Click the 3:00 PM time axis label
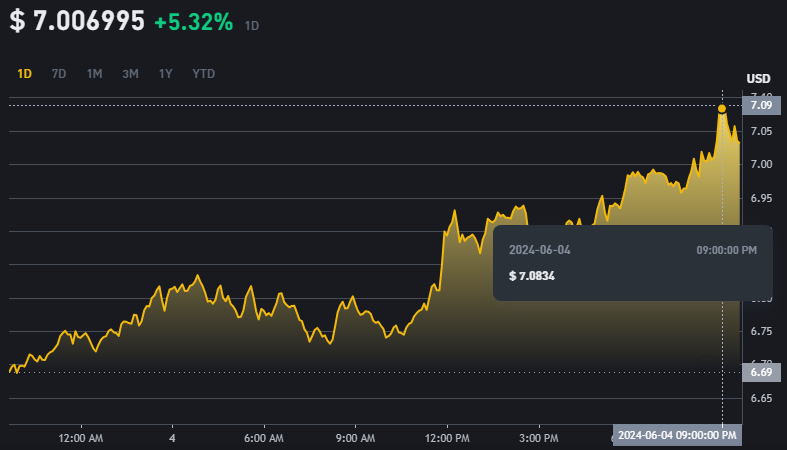787x450 pixels. pyautogui.click(x=538, y=438)
